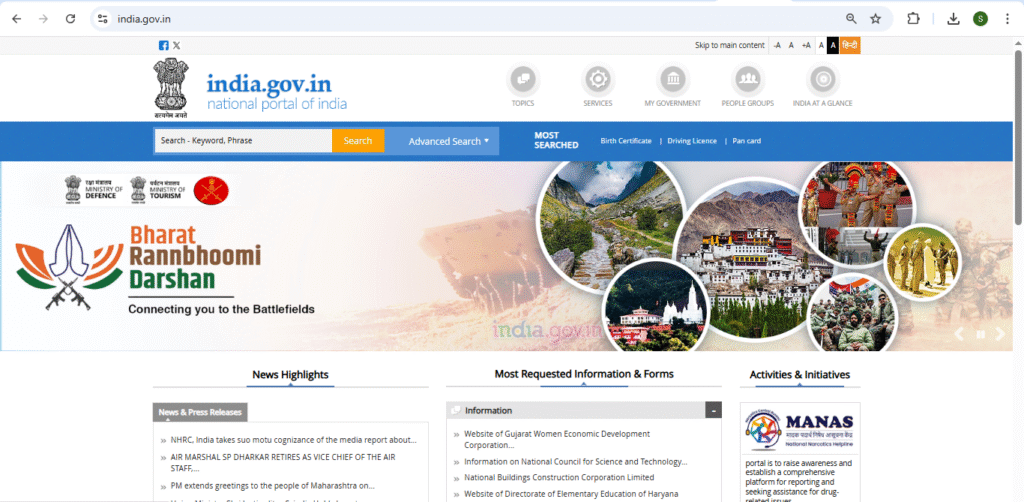Open the Pan card most searched link

pyautogui.click(x=746, y=141)
